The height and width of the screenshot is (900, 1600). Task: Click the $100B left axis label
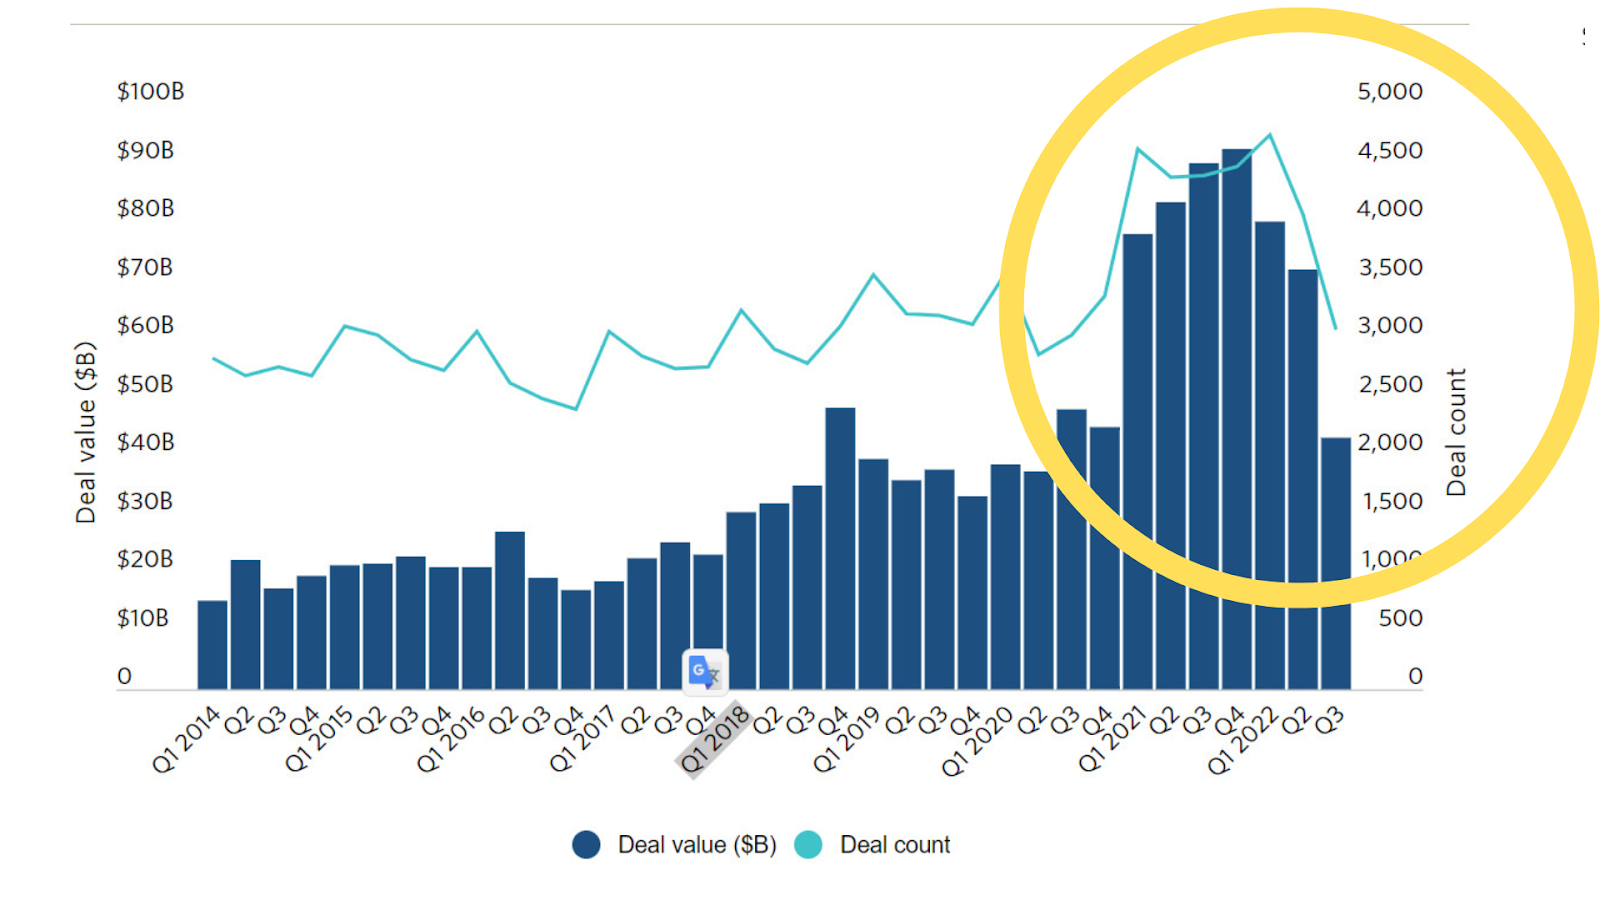(x=150, y=91)
